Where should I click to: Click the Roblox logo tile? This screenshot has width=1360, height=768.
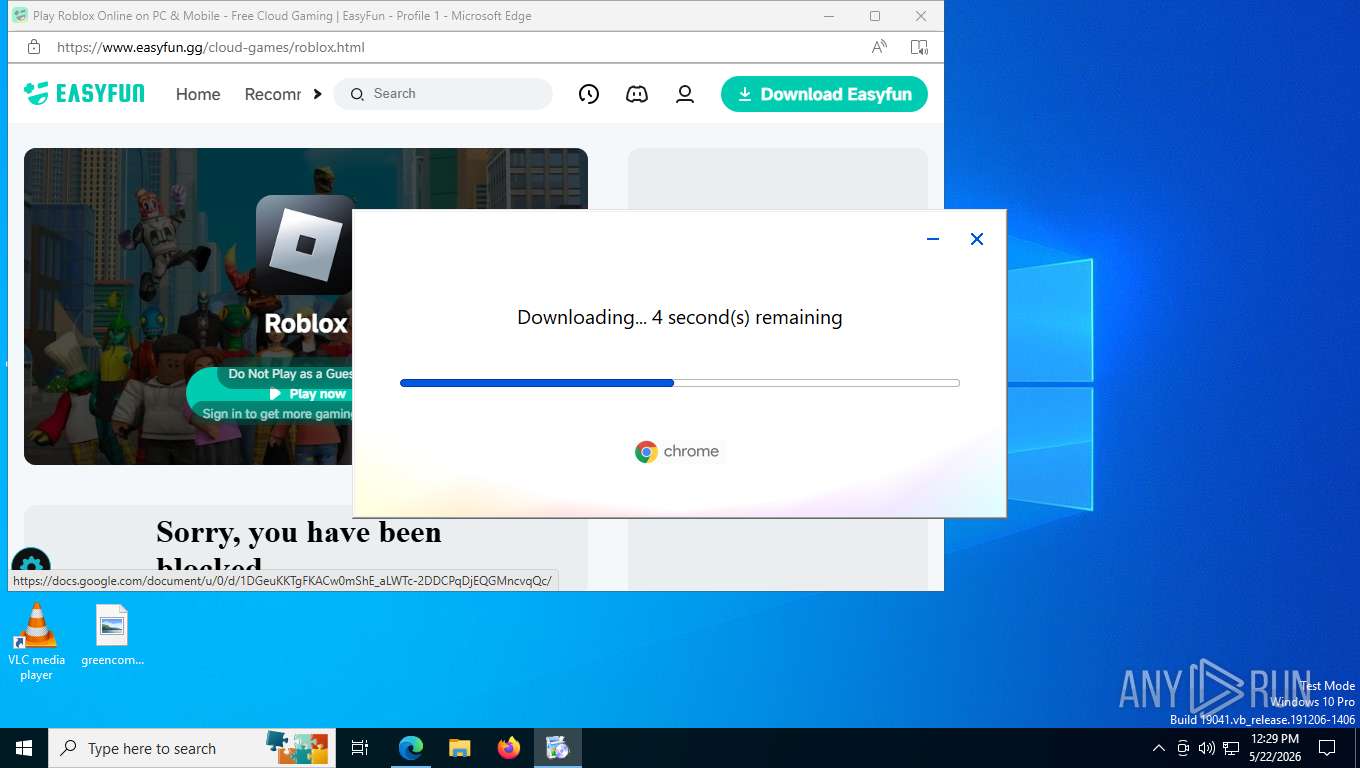(305, 243)
